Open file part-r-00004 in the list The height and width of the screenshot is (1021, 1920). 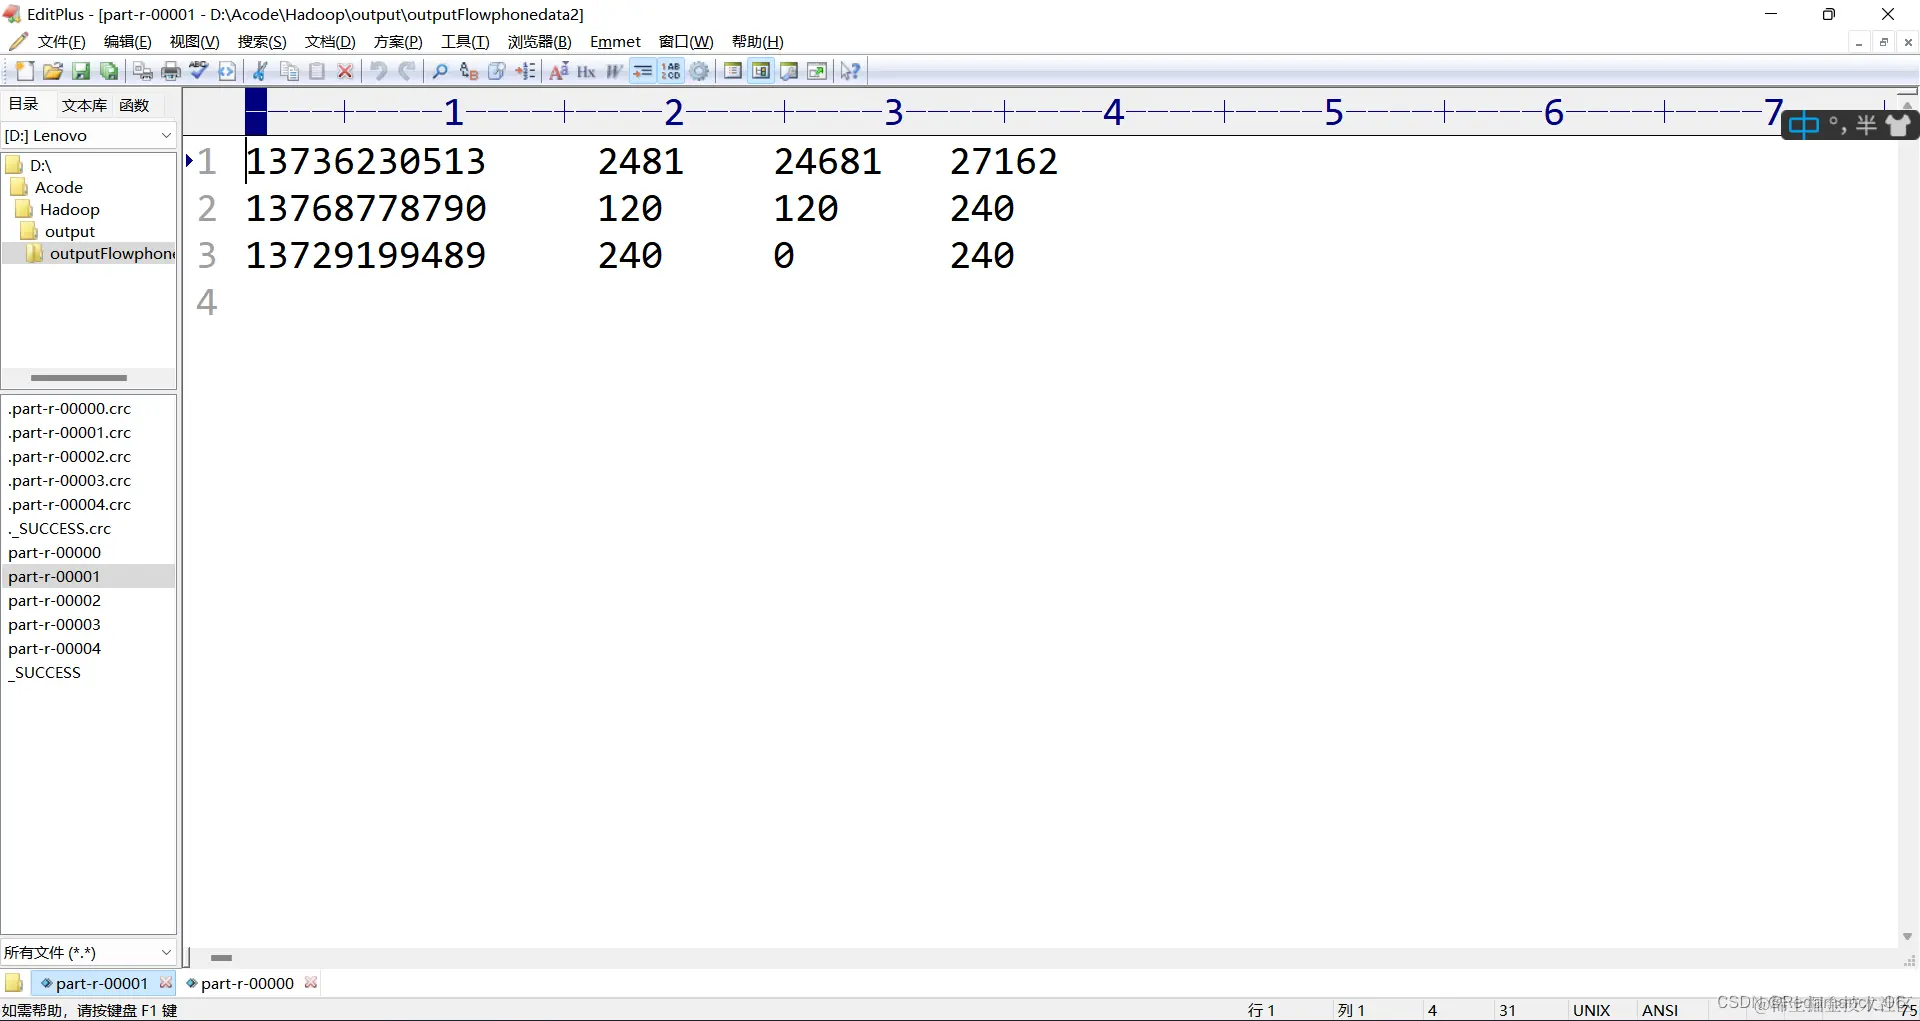[54, 648]
